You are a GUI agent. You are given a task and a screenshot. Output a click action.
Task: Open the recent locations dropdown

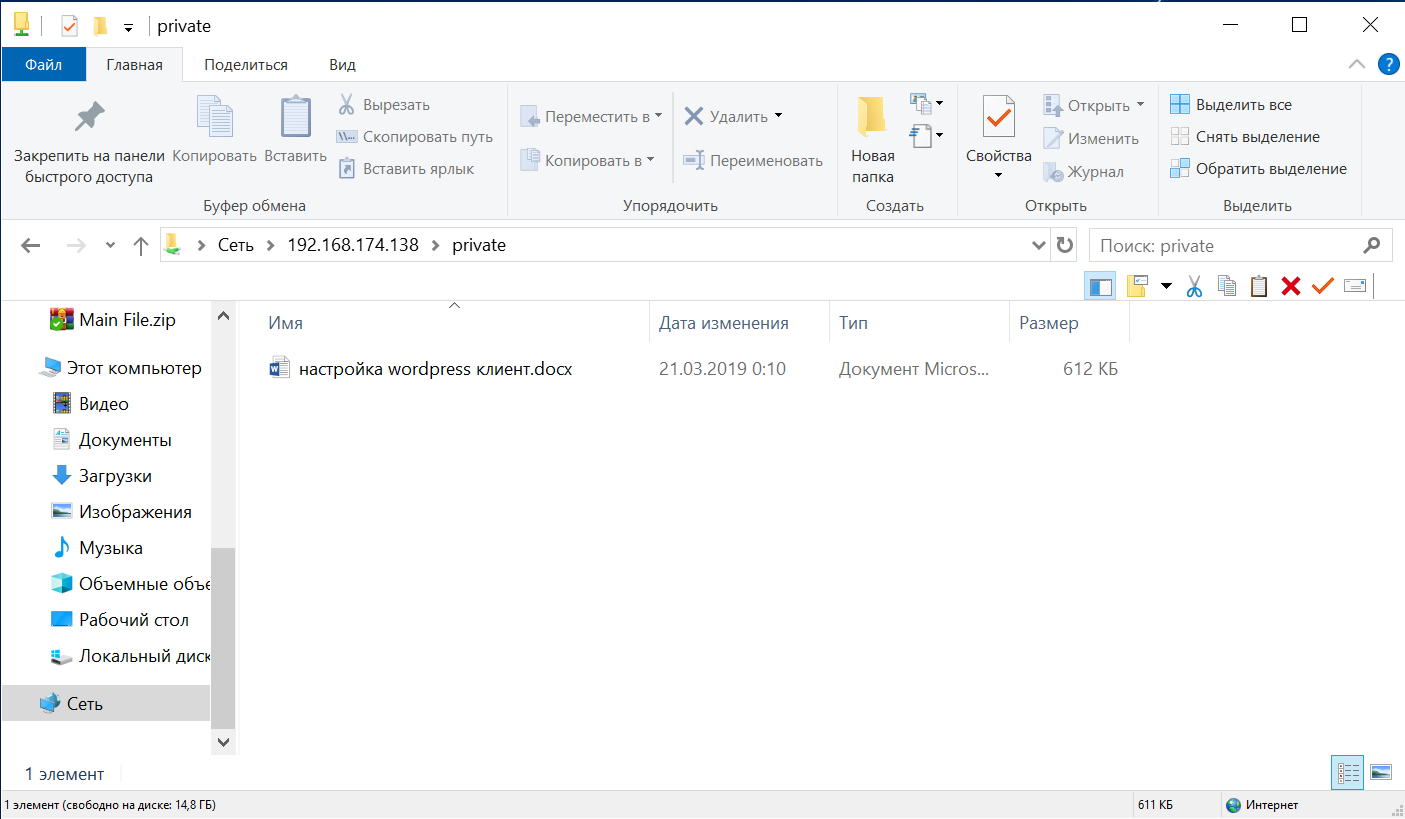click(110, 245)
